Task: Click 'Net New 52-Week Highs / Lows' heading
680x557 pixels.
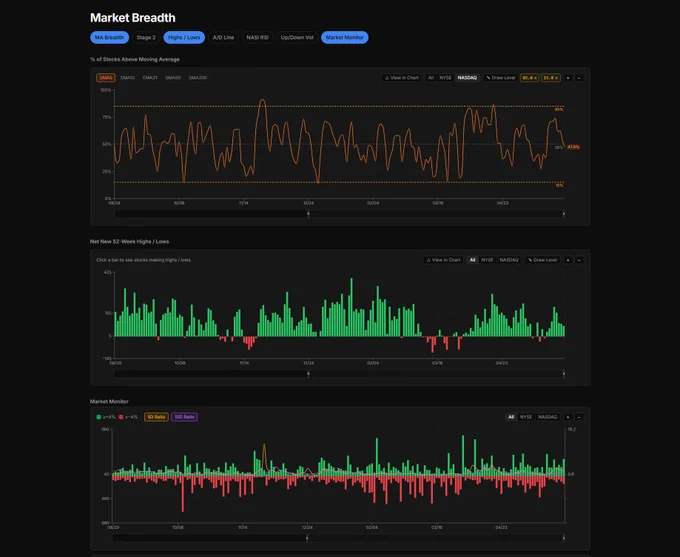Action: [129, 242]
